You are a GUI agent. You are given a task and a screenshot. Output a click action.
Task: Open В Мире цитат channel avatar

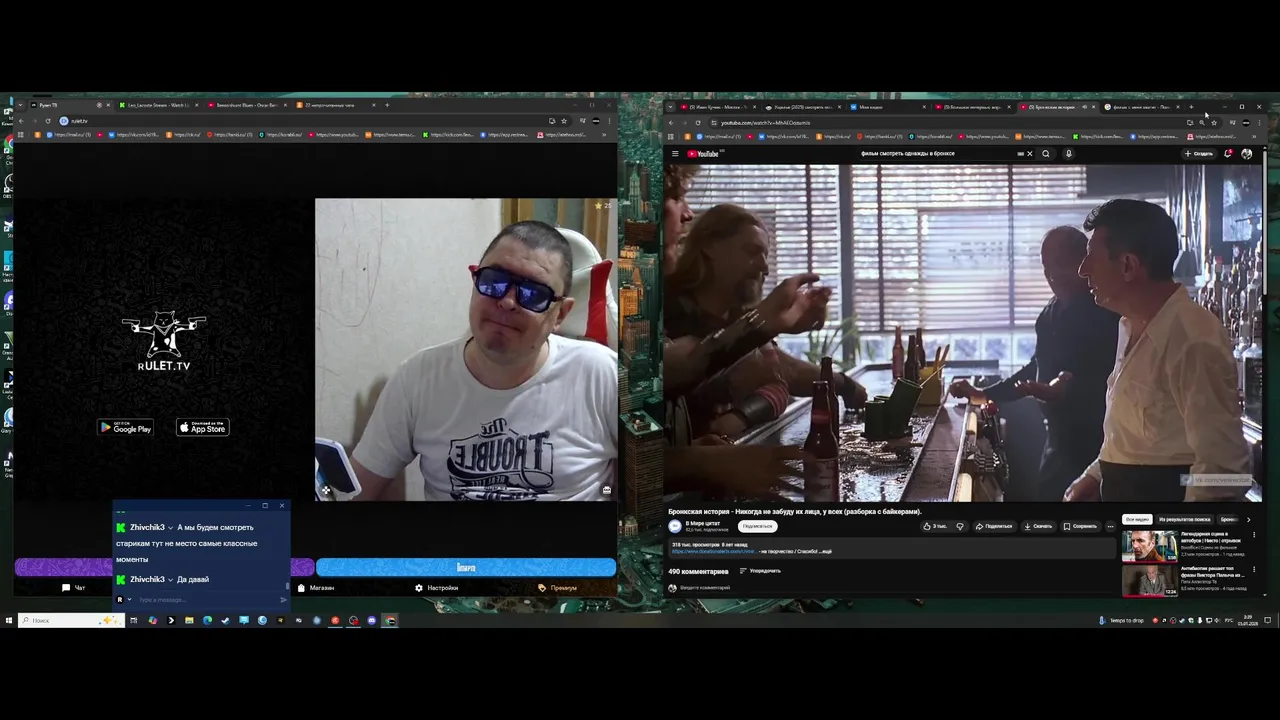click(x=675, y=526)
